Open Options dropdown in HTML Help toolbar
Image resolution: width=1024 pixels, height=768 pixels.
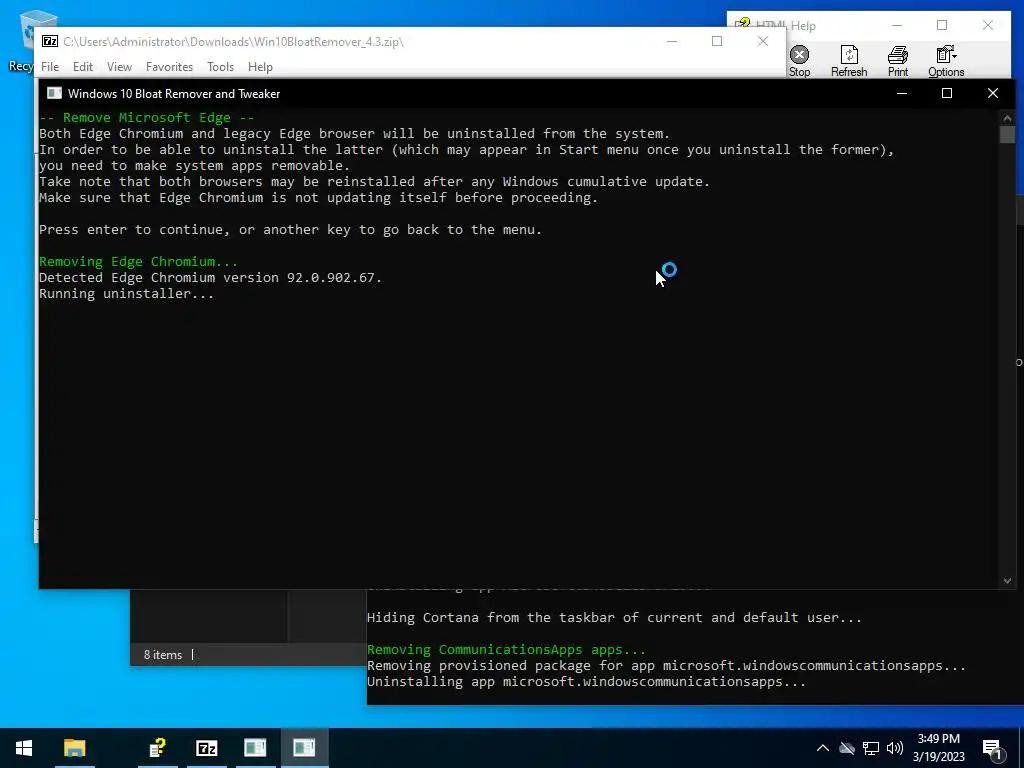pos(946,61)
